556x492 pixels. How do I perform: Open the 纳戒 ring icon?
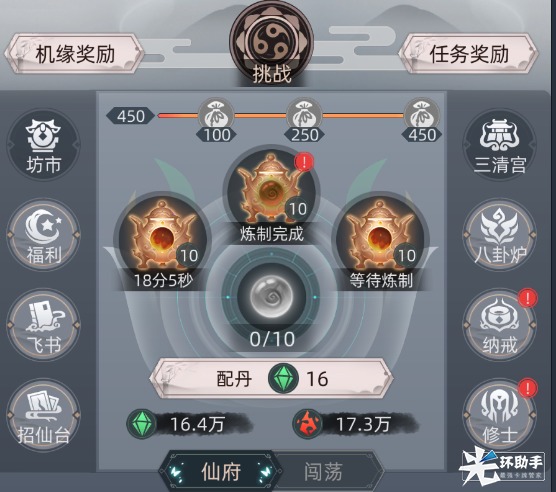500,325
